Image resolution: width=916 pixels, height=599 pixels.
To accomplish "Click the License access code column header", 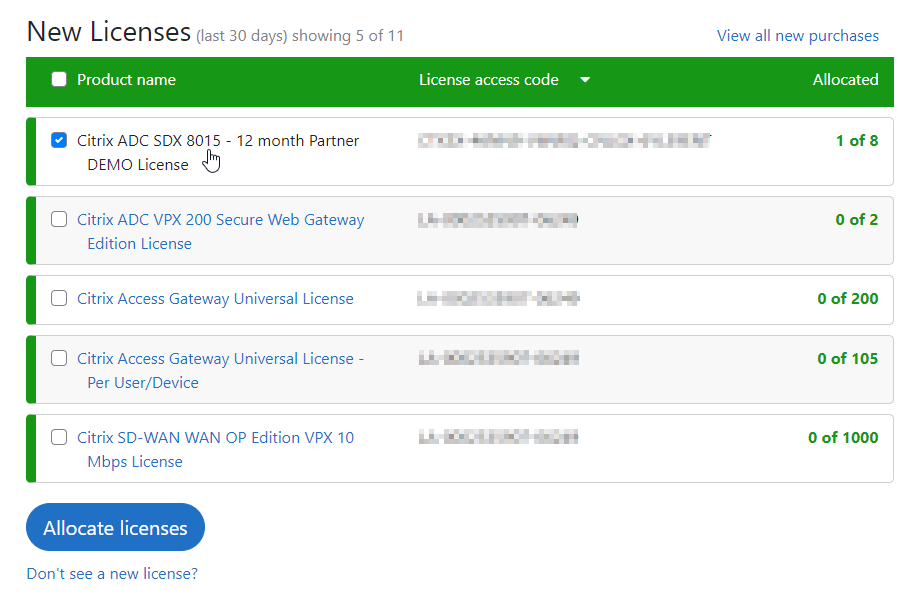I will click(x=488, y=79).
